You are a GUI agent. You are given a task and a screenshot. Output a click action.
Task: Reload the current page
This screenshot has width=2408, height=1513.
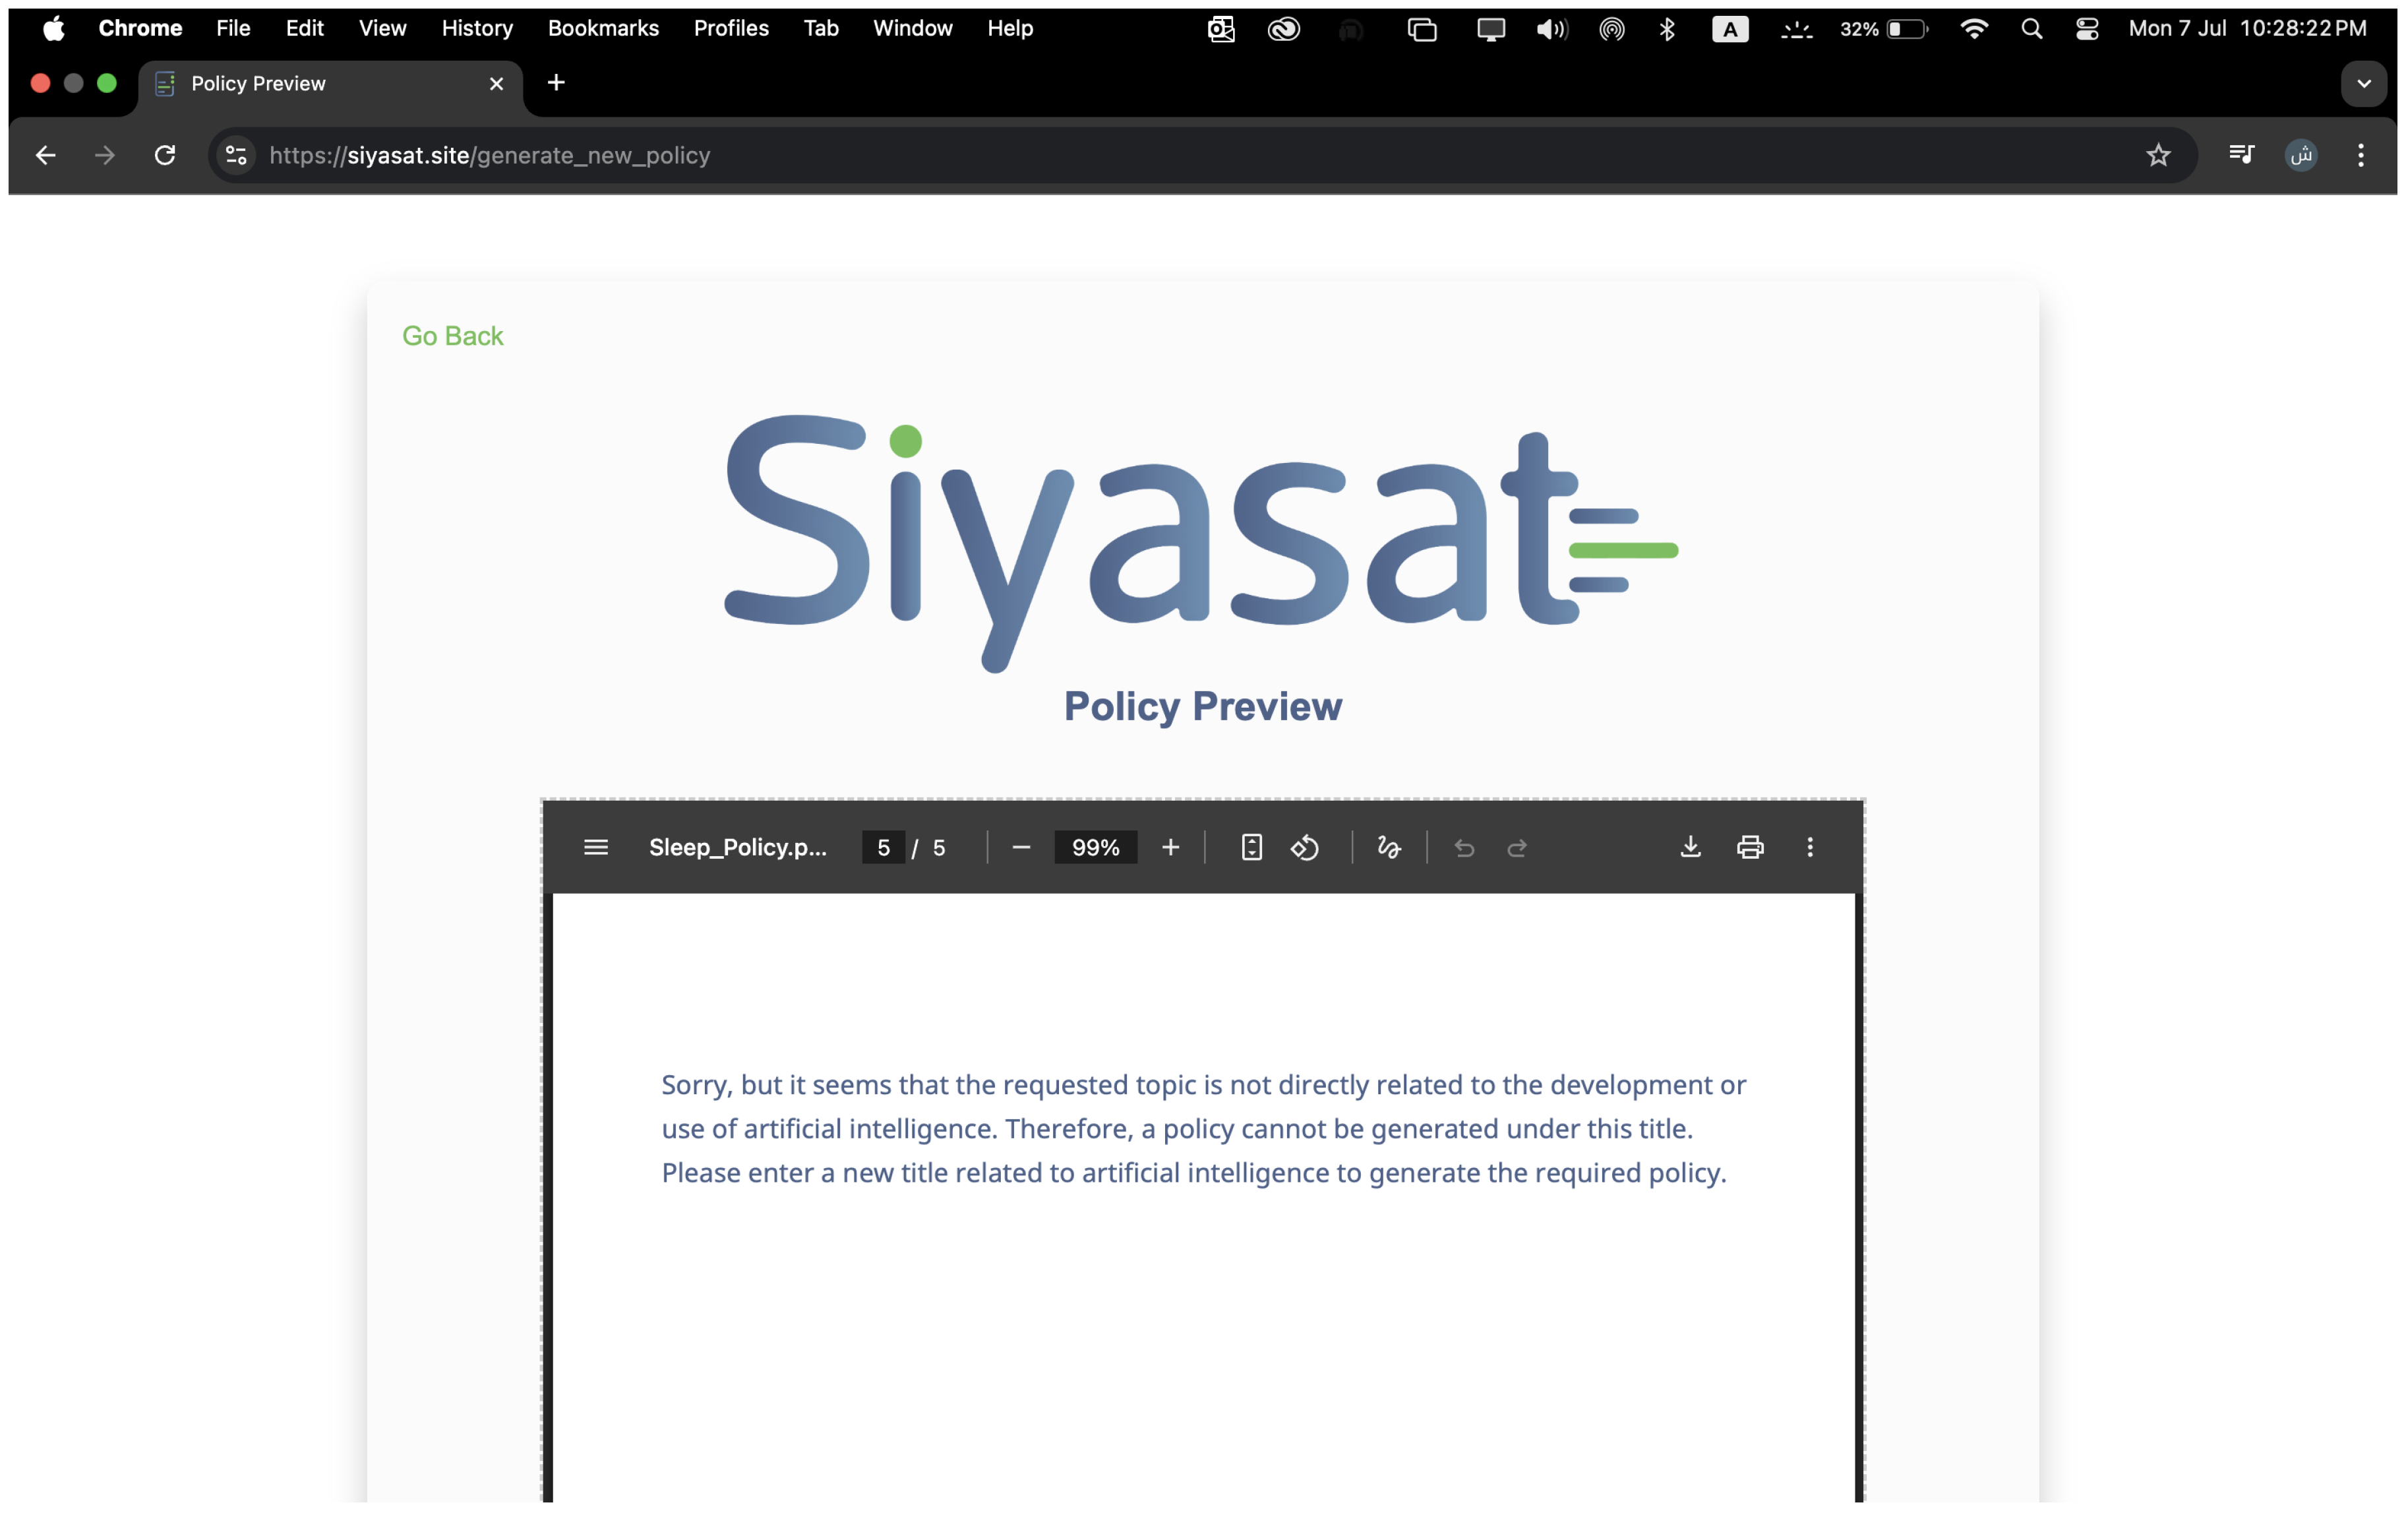tap(165, 155)
